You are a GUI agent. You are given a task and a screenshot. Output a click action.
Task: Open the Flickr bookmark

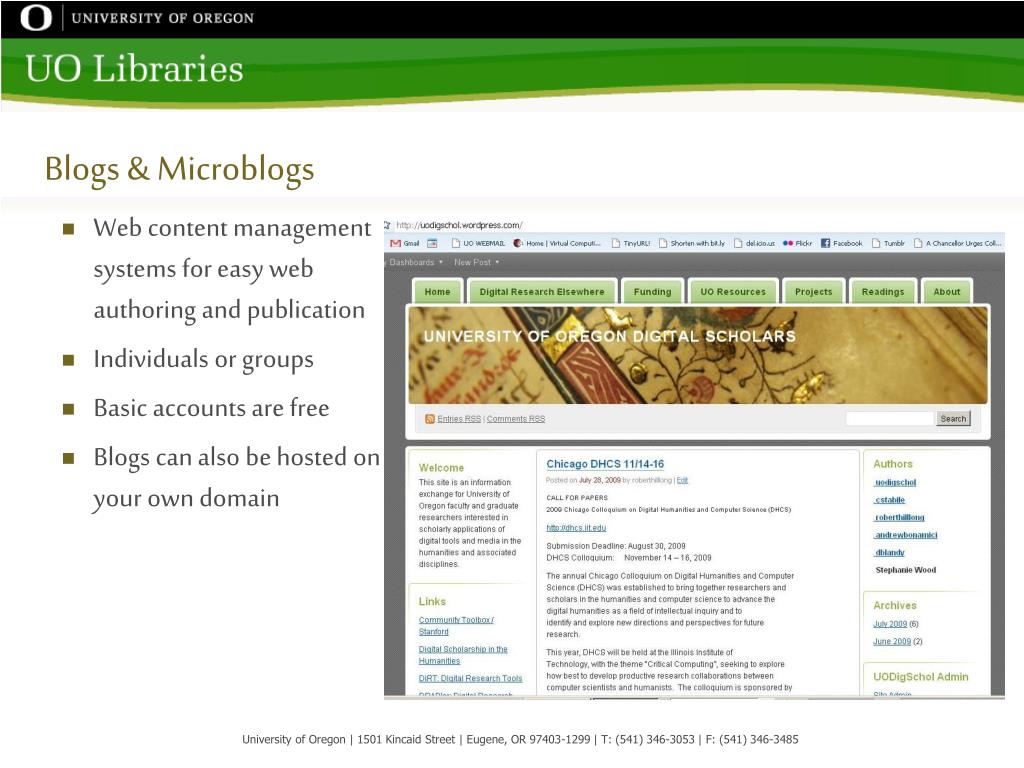[797, 244]
